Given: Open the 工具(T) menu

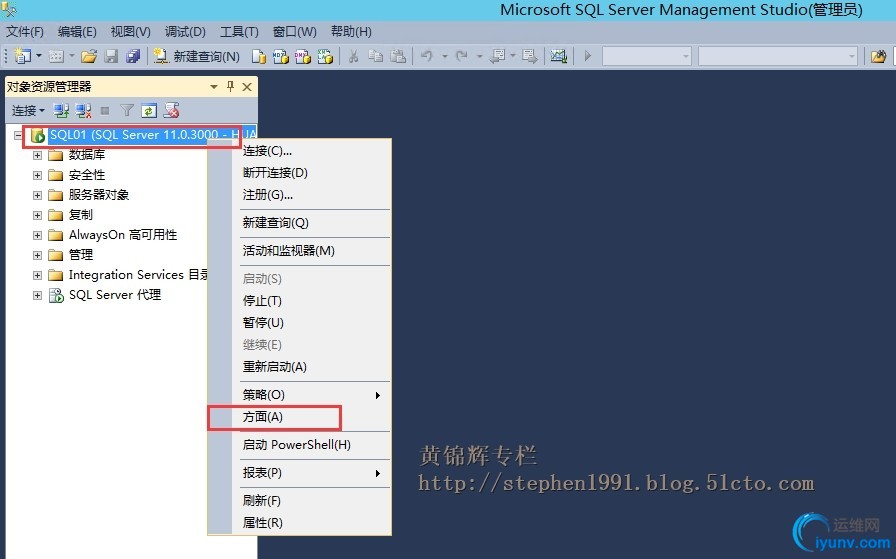Looking at the screenshot, I should 239,31.
